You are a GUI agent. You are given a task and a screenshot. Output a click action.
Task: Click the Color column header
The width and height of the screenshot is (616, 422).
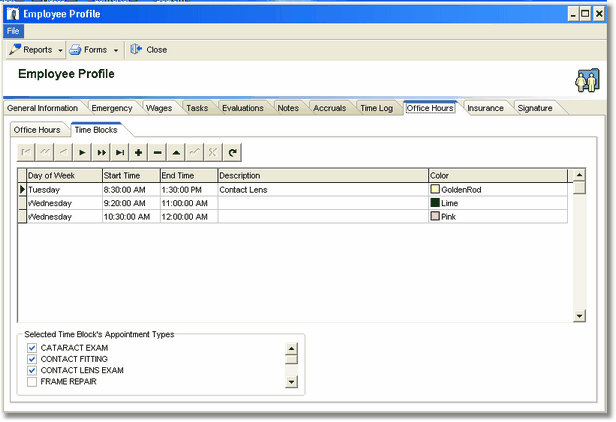498,176
